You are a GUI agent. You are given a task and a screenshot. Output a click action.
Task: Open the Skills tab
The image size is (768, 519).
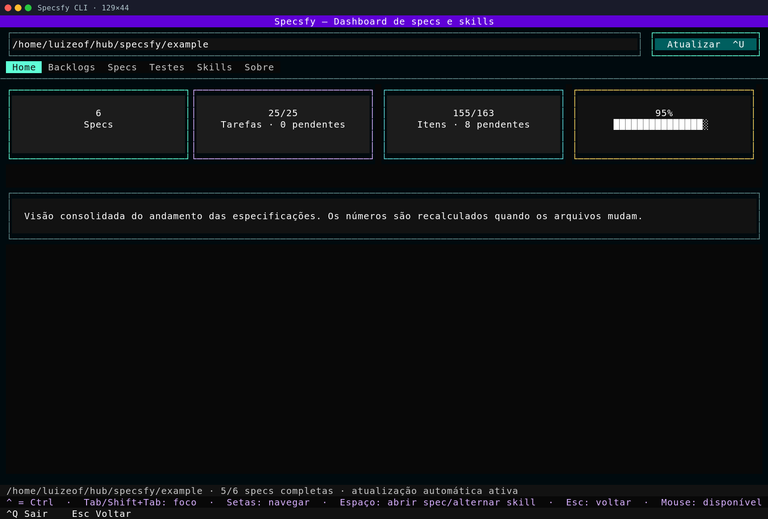[x=214, y=67]
